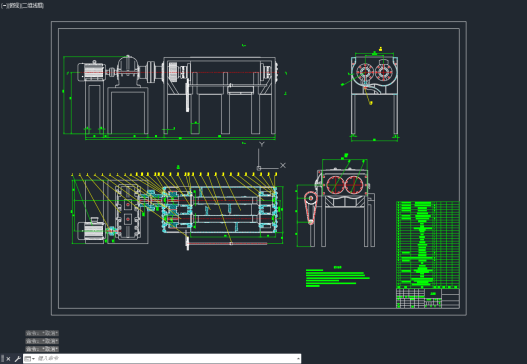
Task: Expand command history arrow at command line end
Action: pyautogui.click(x=298, y=359)
